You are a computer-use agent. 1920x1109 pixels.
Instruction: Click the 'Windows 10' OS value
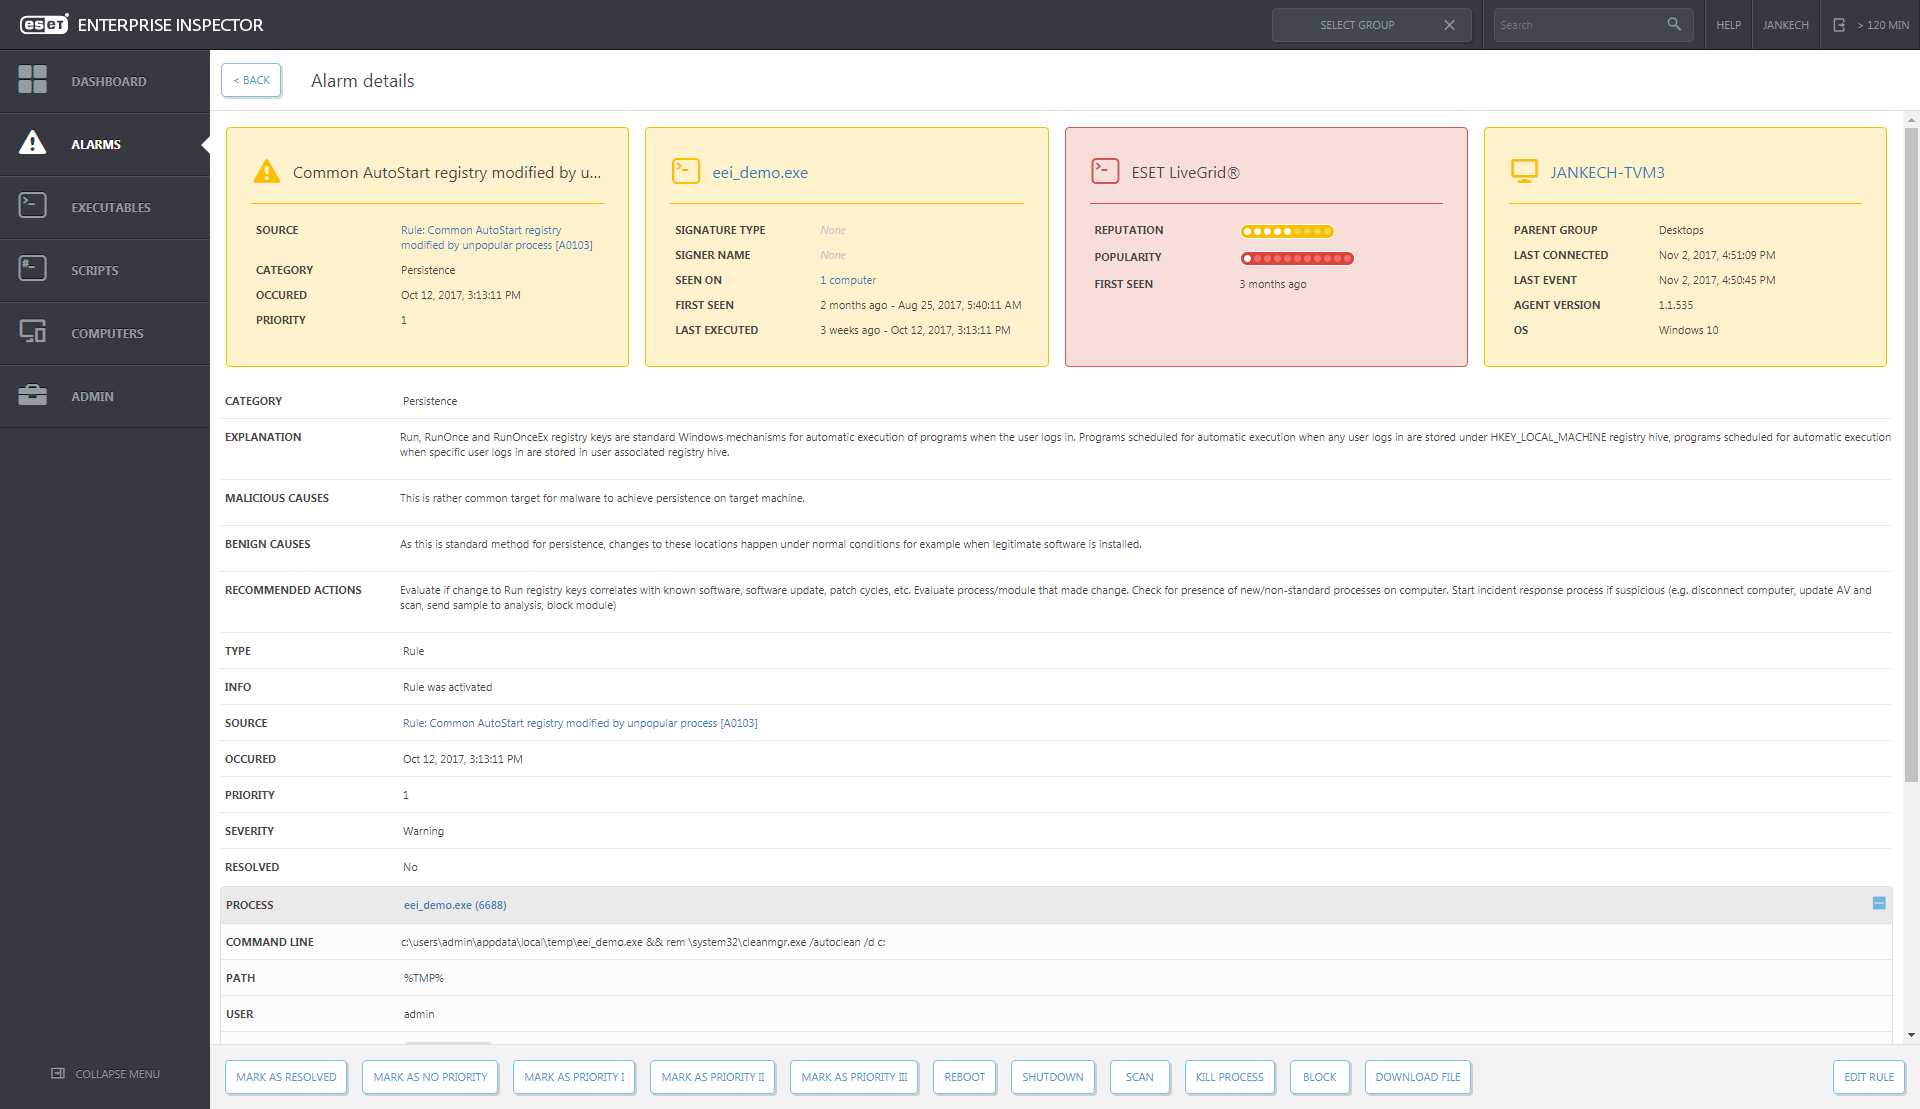tap(1688, 330)
